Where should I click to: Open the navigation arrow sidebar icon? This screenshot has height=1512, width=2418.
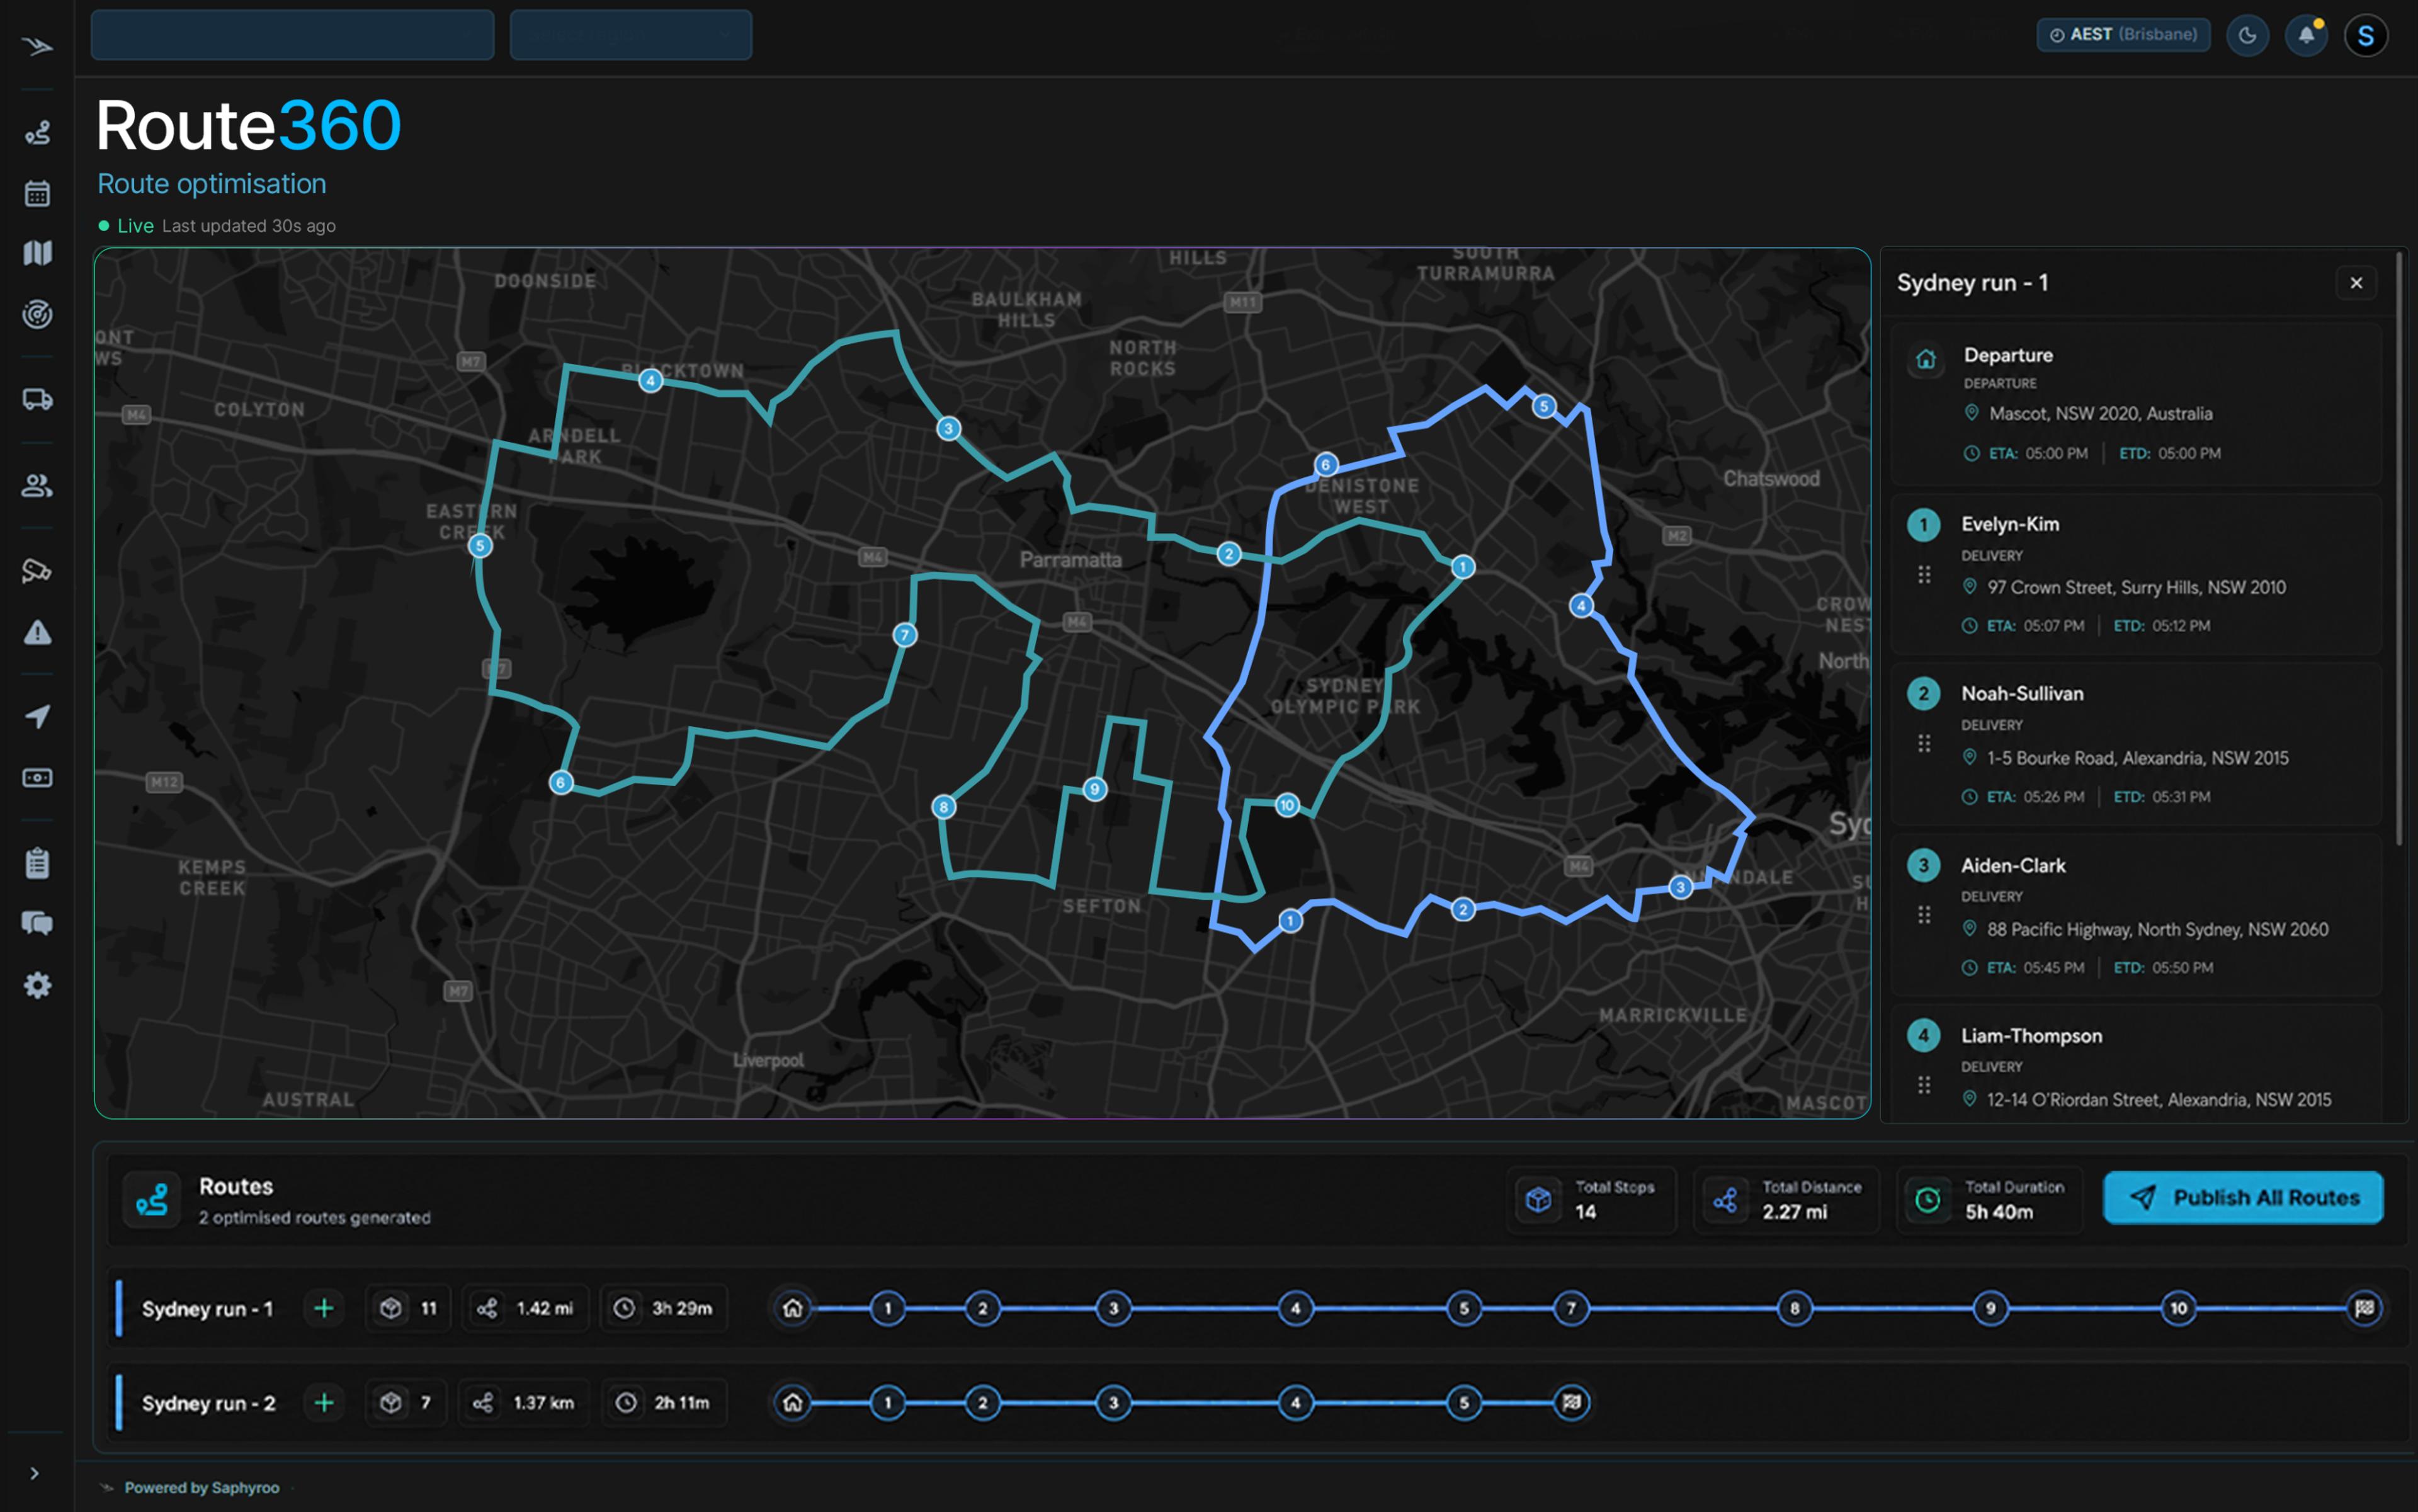pos(37,716)
